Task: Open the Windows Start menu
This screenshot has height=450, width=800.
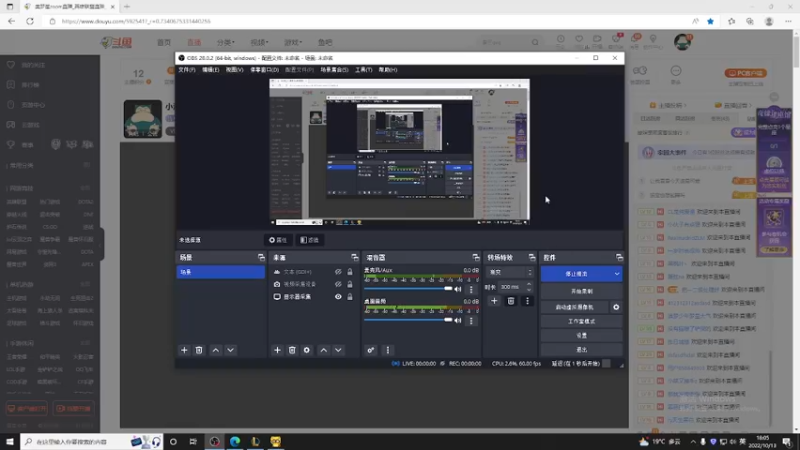Action: pos(10,441)
